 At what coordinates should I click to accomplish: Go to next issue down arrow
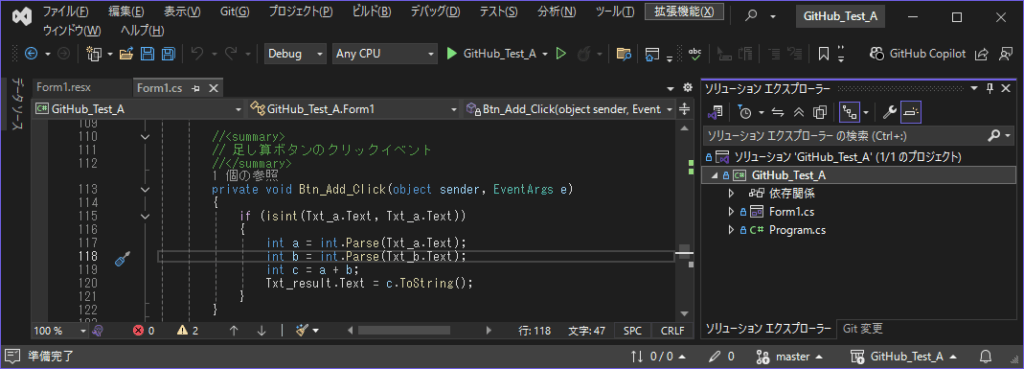click(262, 330)
